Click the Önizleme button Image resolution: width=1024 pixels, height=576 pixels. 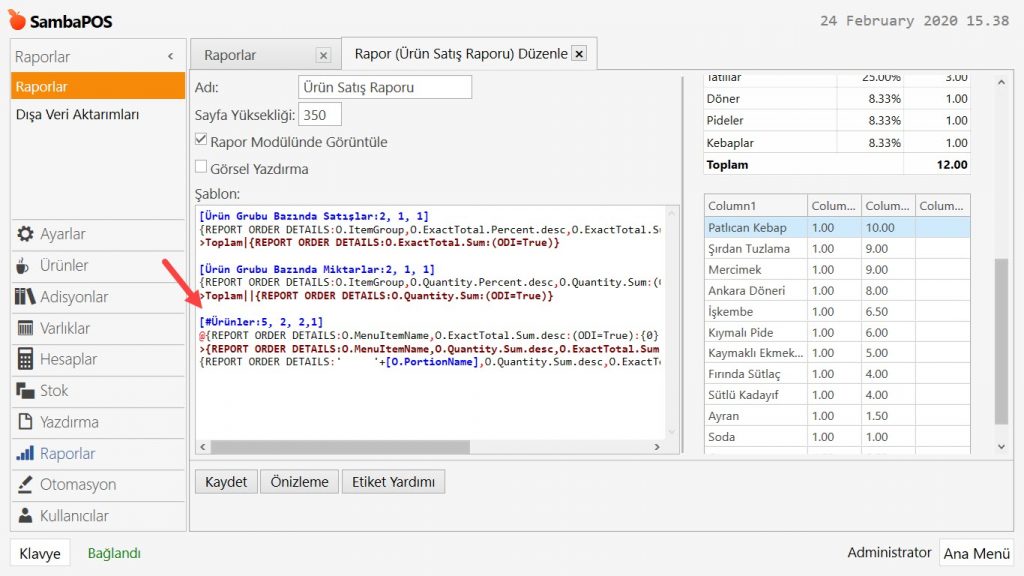300,481
